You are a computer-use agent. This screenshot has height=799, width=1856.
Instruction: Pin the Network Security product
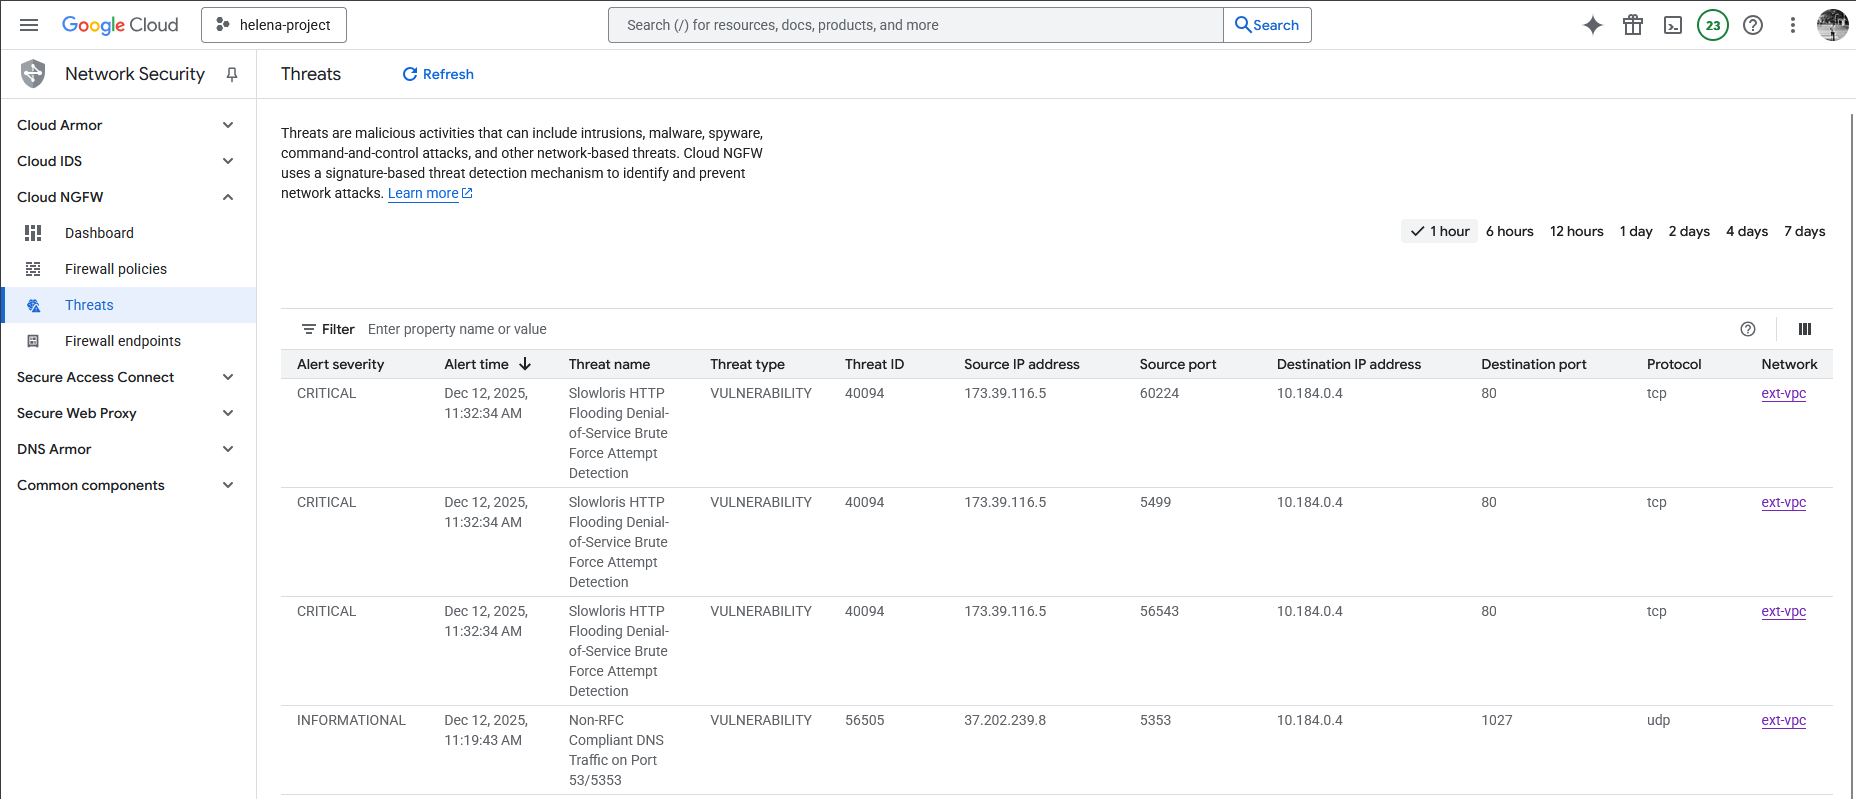(x=232, y=74)
